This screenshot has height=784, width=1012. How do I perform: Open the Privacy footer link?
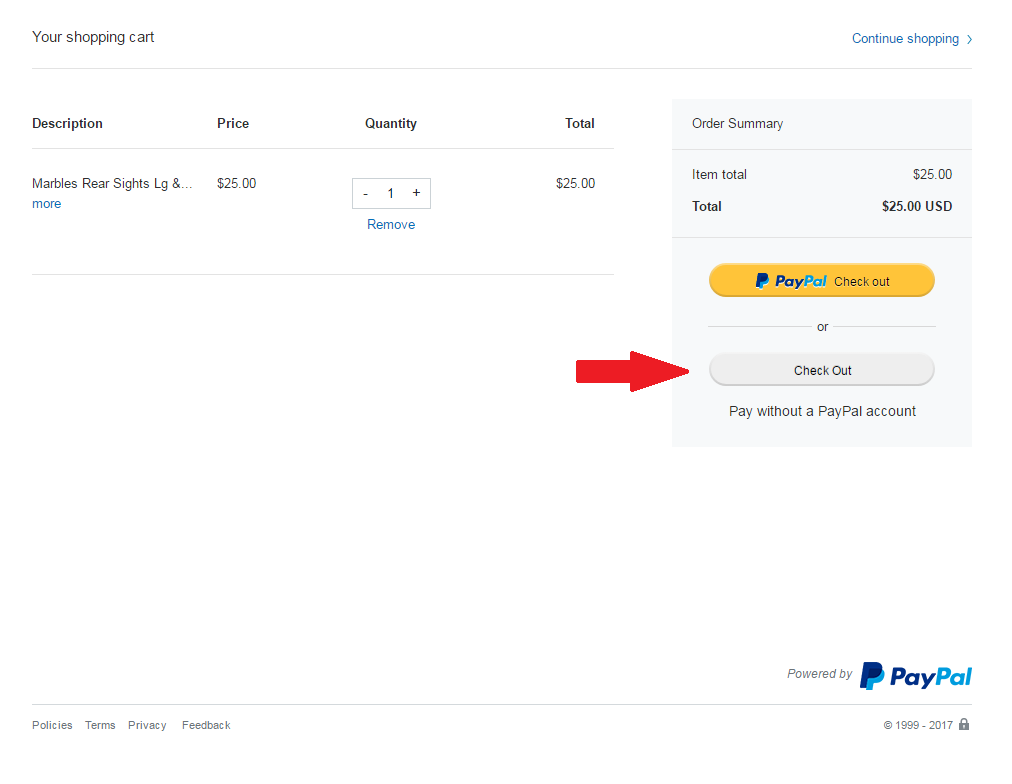click(x=147, y=725)
